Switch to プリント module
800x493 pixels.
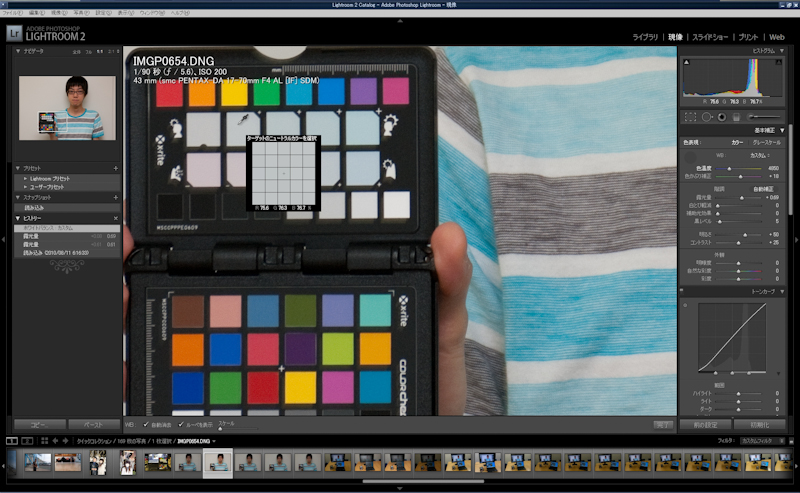coord(748,37)
